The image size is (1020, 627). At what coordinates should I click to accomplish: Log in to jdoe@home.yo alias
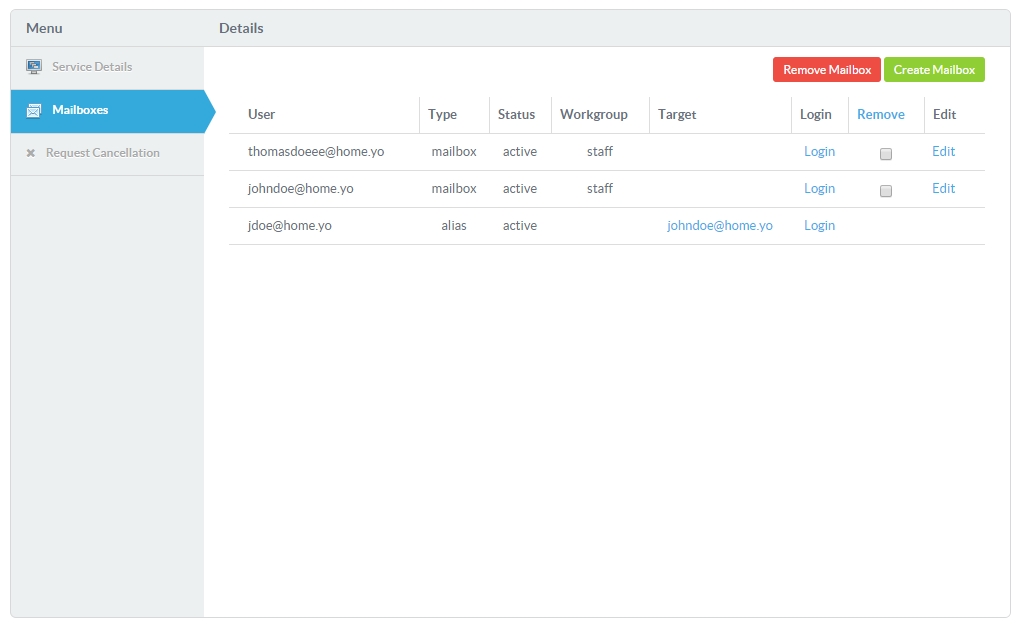(819, 226)
